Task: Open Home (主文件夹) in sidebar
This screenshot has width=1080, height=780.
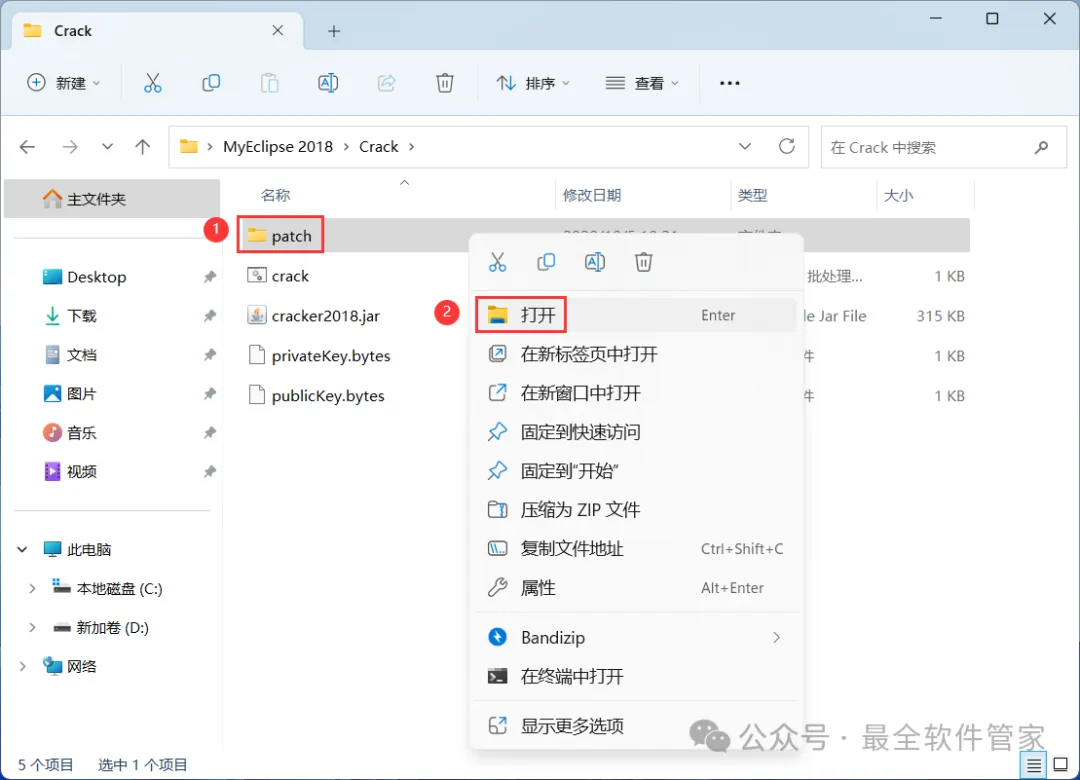Action: coord(112,199)
